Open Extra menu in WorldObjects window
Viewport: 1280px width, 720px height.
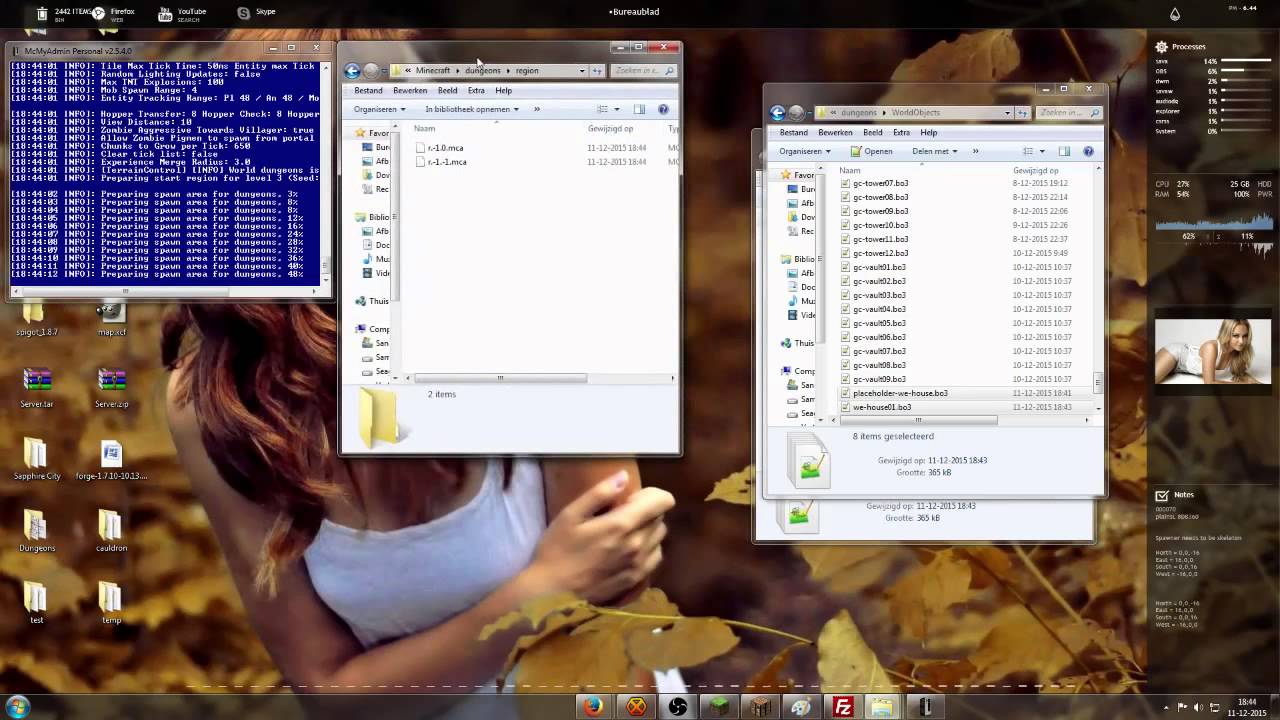[x=901, y=133]
